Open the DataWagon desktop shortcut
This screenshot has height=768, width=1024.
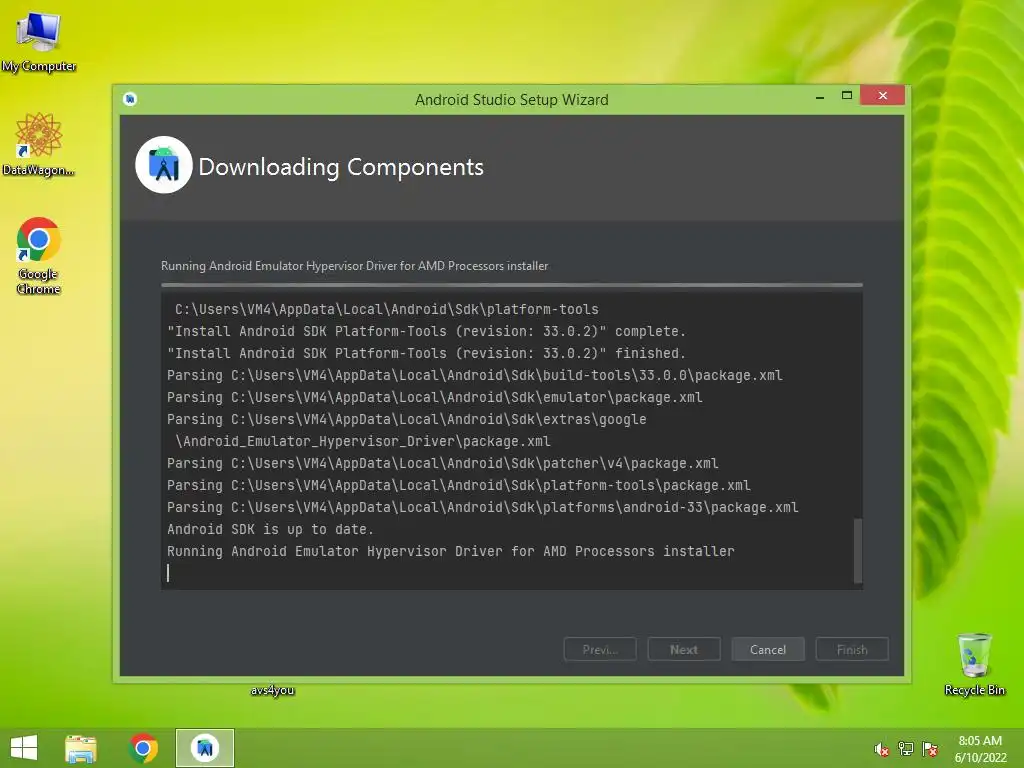coord(39,144)
